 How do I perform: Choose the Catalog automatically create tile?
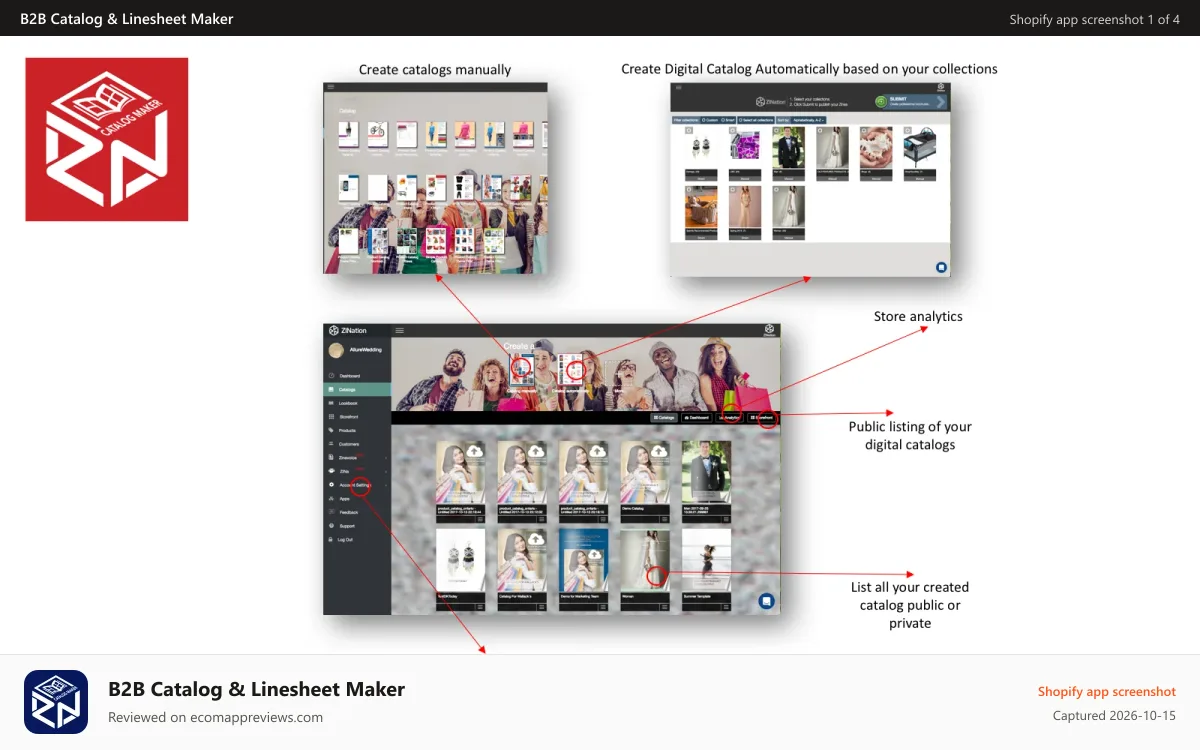570,369
